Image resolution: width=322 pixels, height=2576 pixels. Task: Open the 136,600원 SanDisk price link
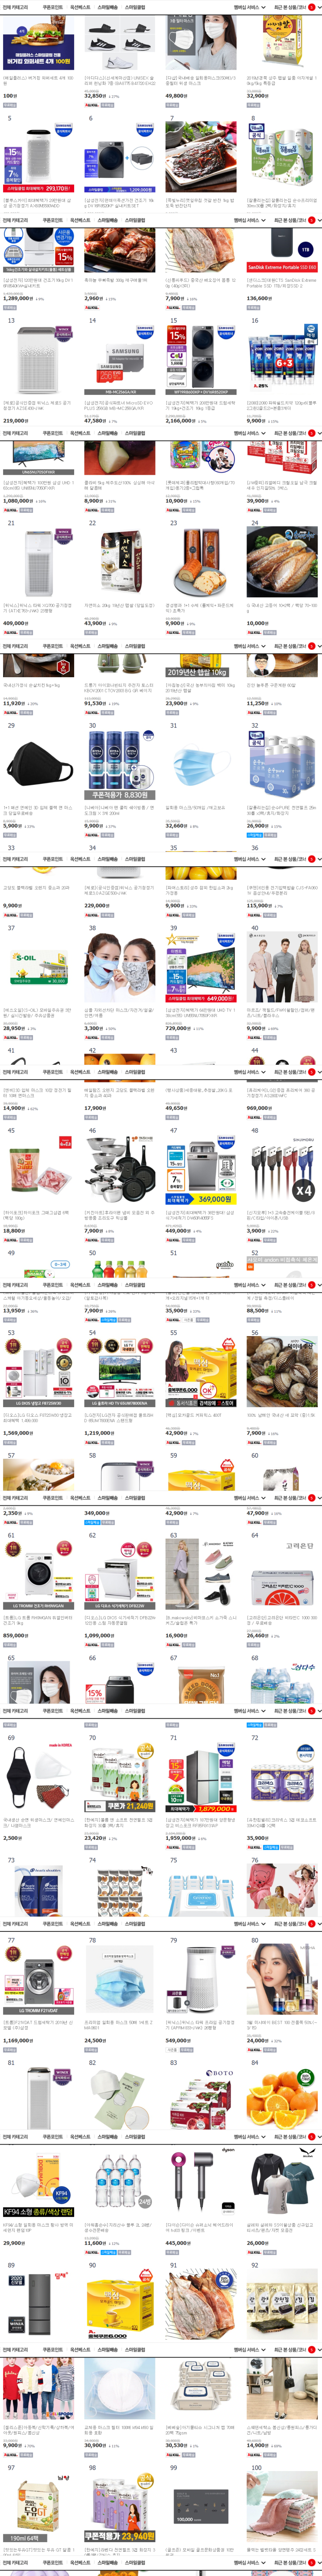[x=258, y=298]
